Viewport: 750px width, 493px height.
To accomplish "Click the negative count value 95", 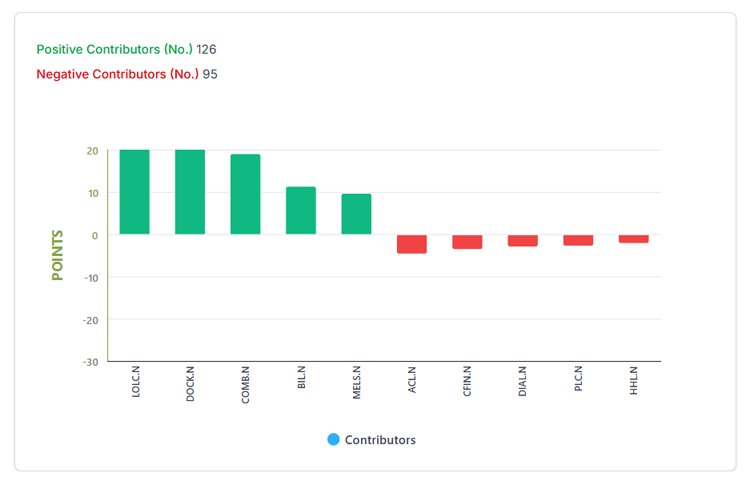I will click(210, 74).
